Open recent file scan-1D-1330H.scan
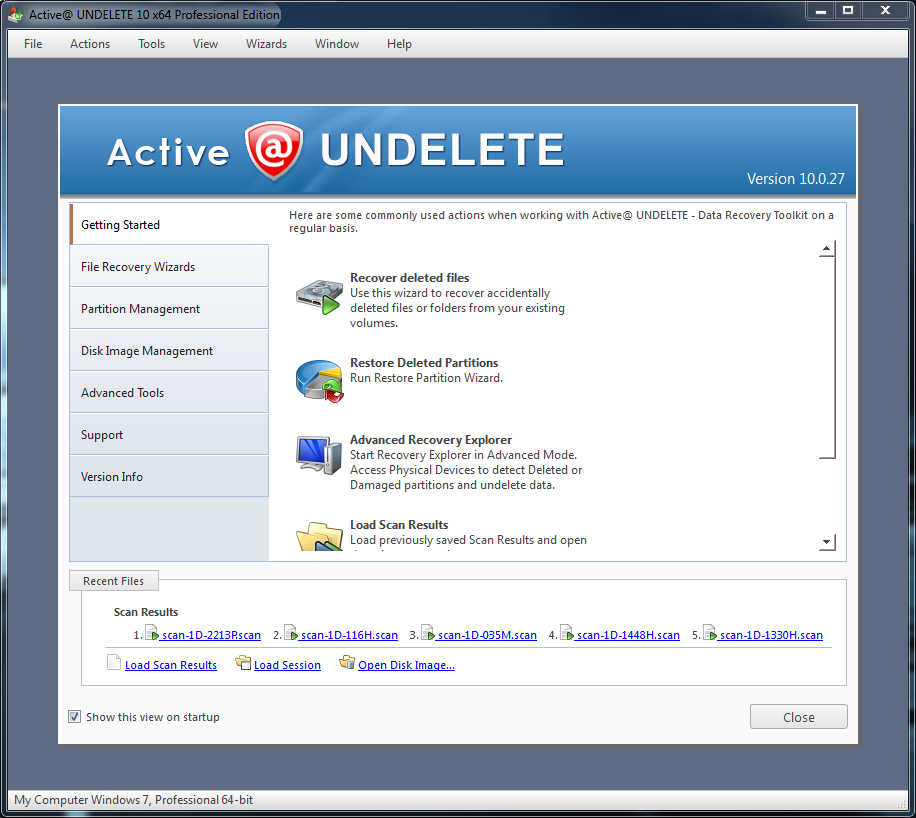916x818 pixels. click(x=771, y=635)
